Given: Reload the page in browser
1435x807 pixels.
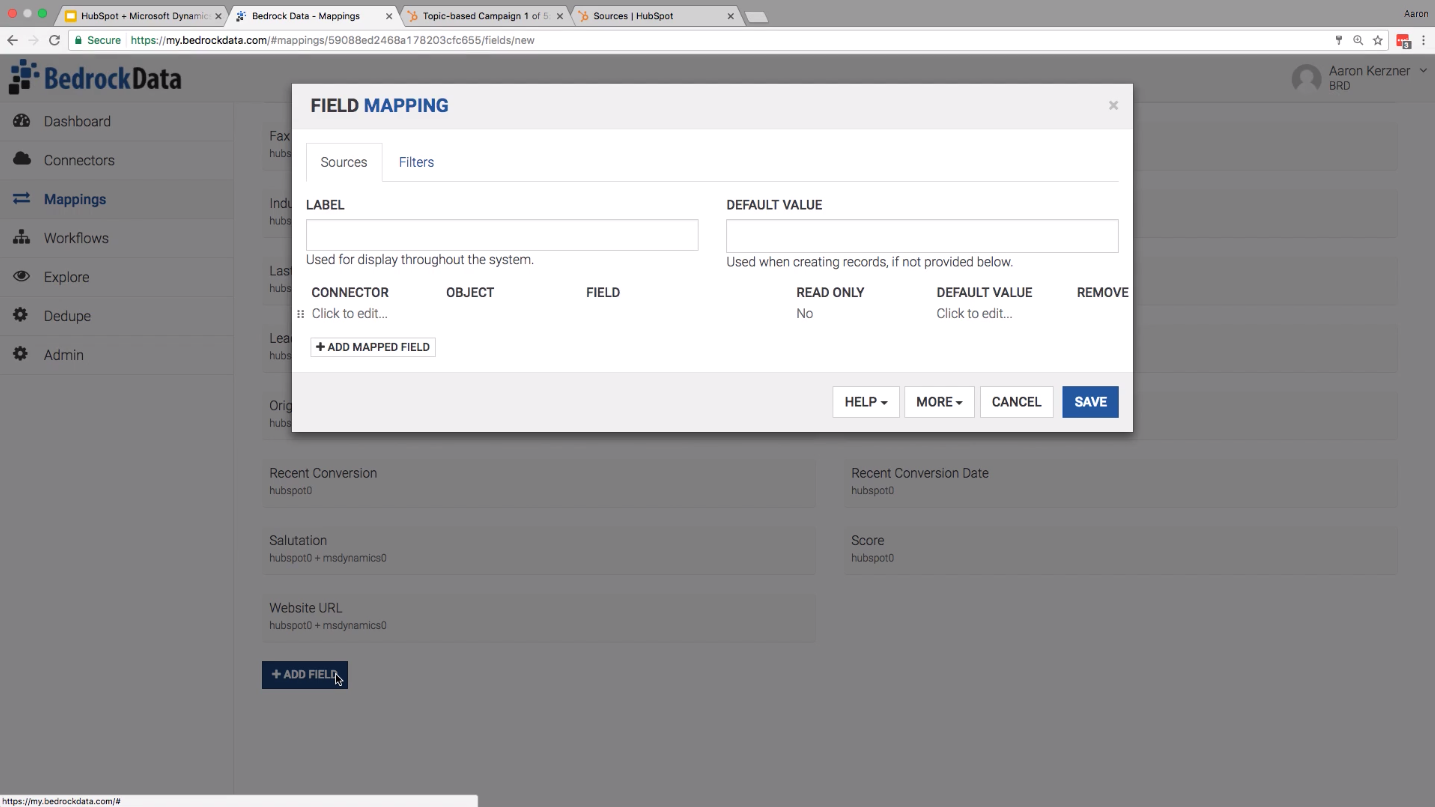Looking at the screenshot, I should [54, 41].
